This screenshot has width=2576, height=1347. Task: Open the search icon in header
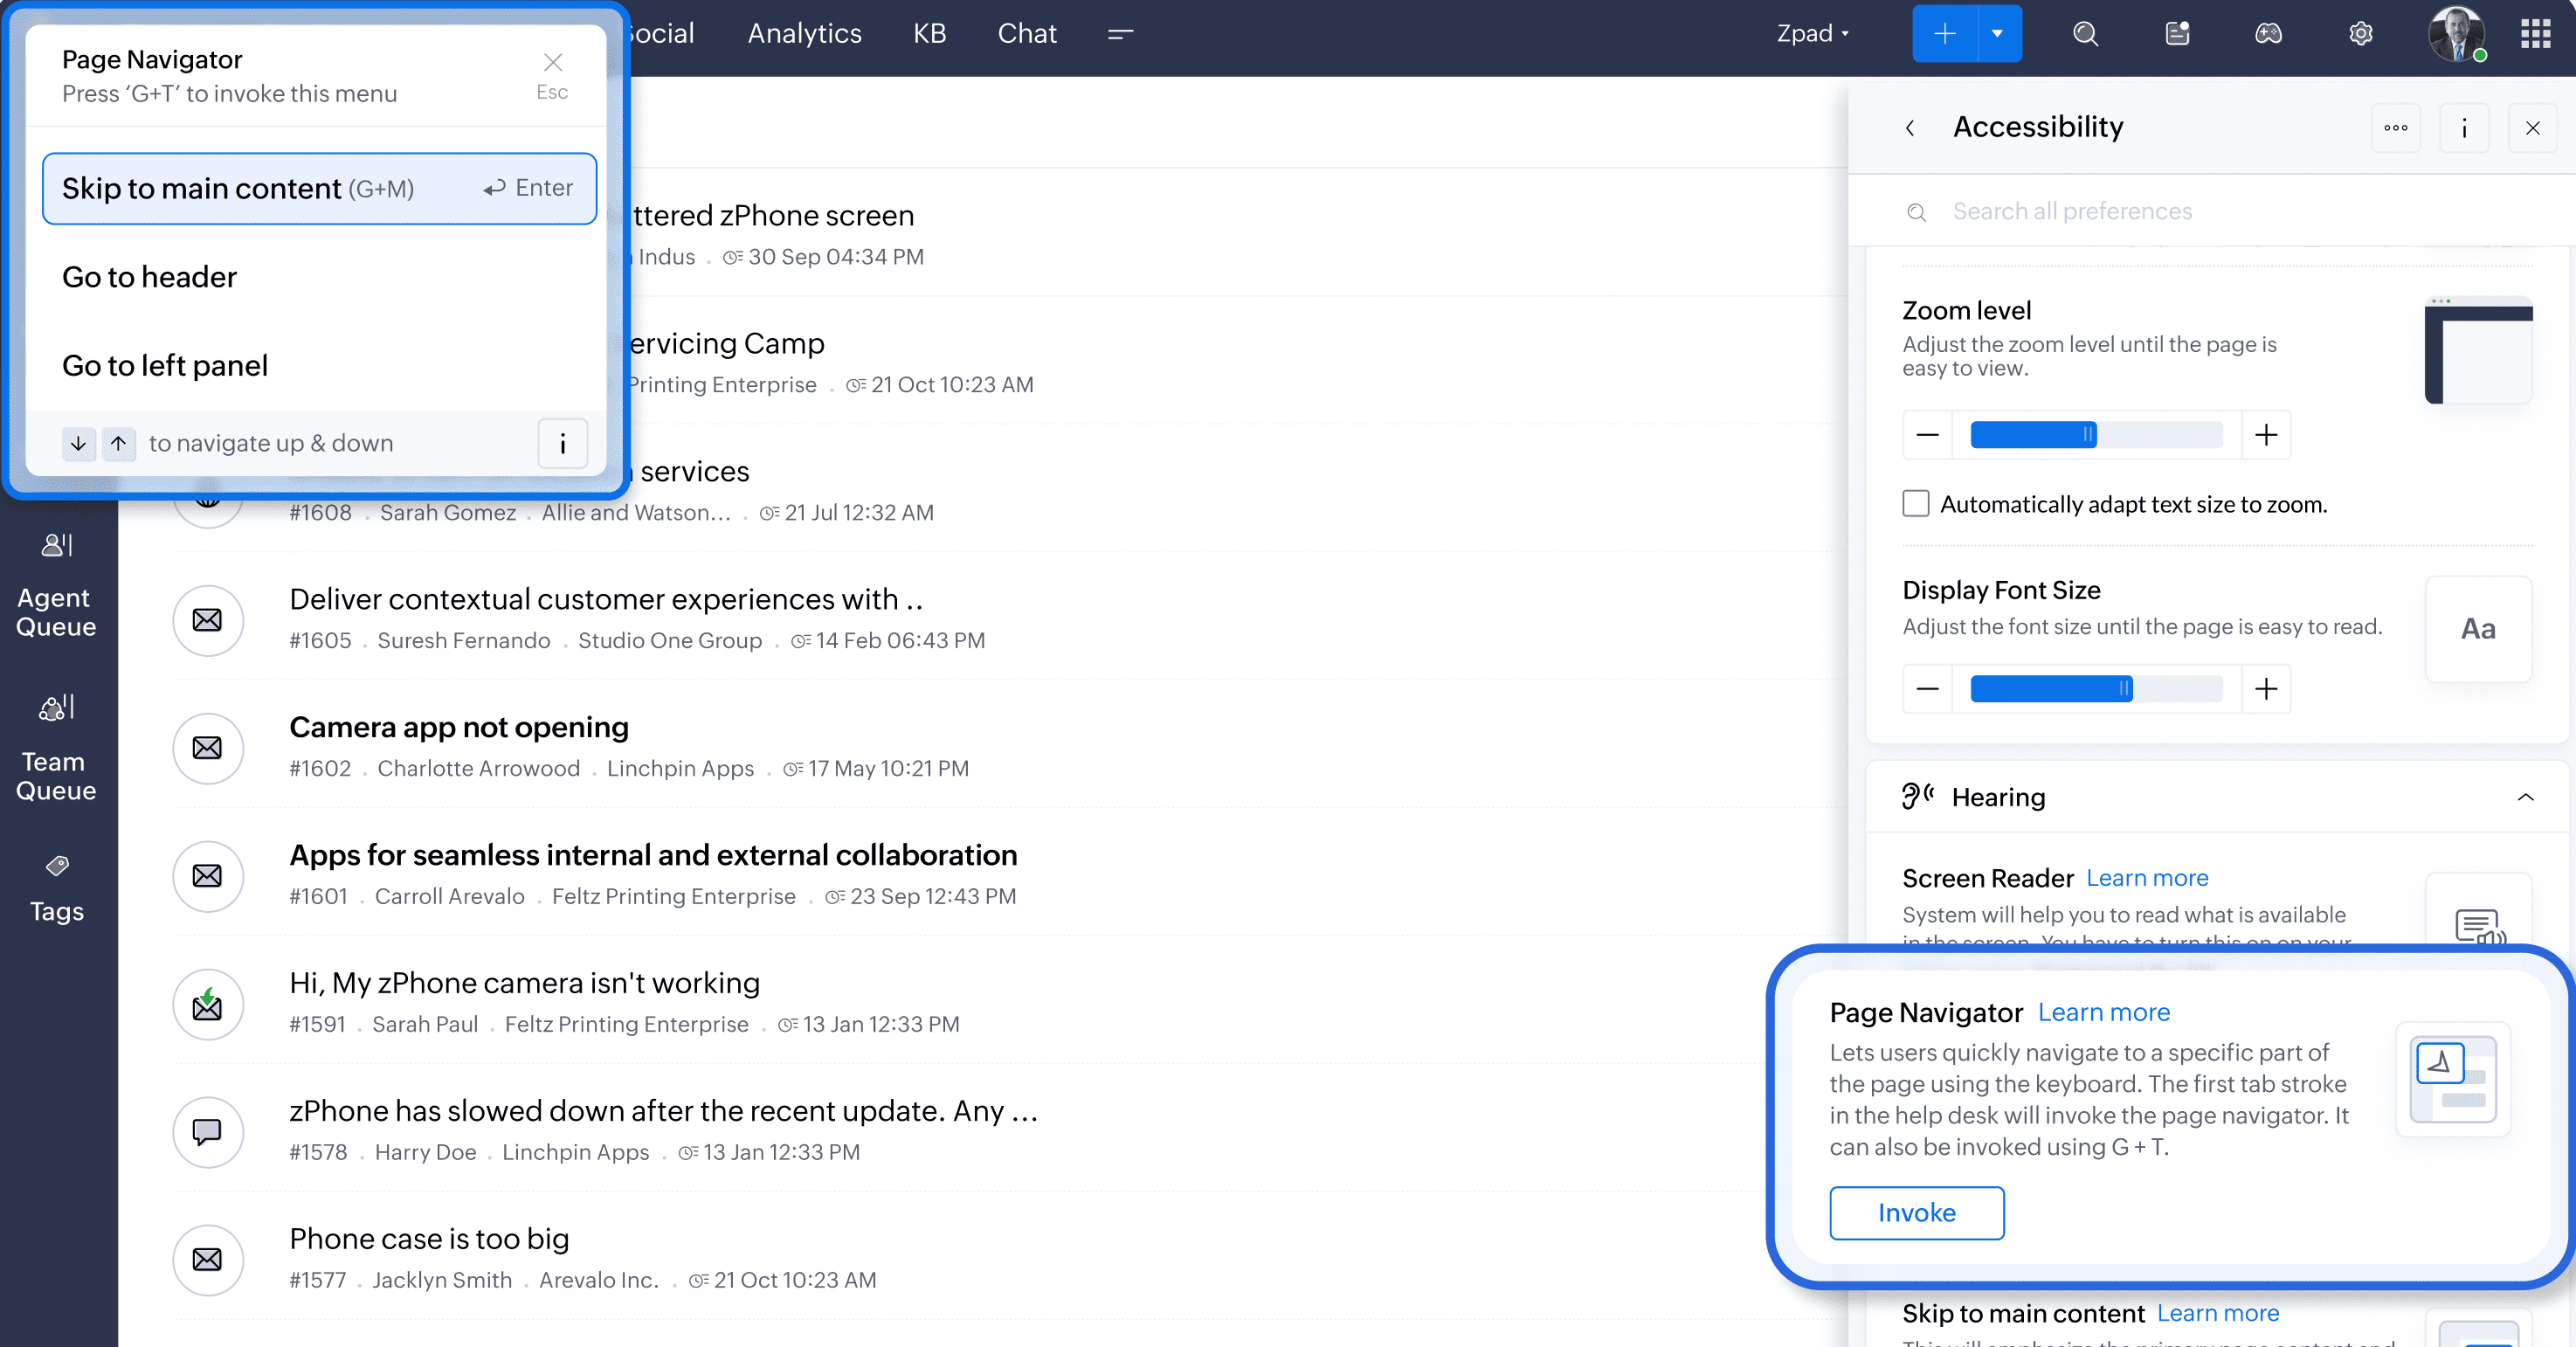(2085, 34)
